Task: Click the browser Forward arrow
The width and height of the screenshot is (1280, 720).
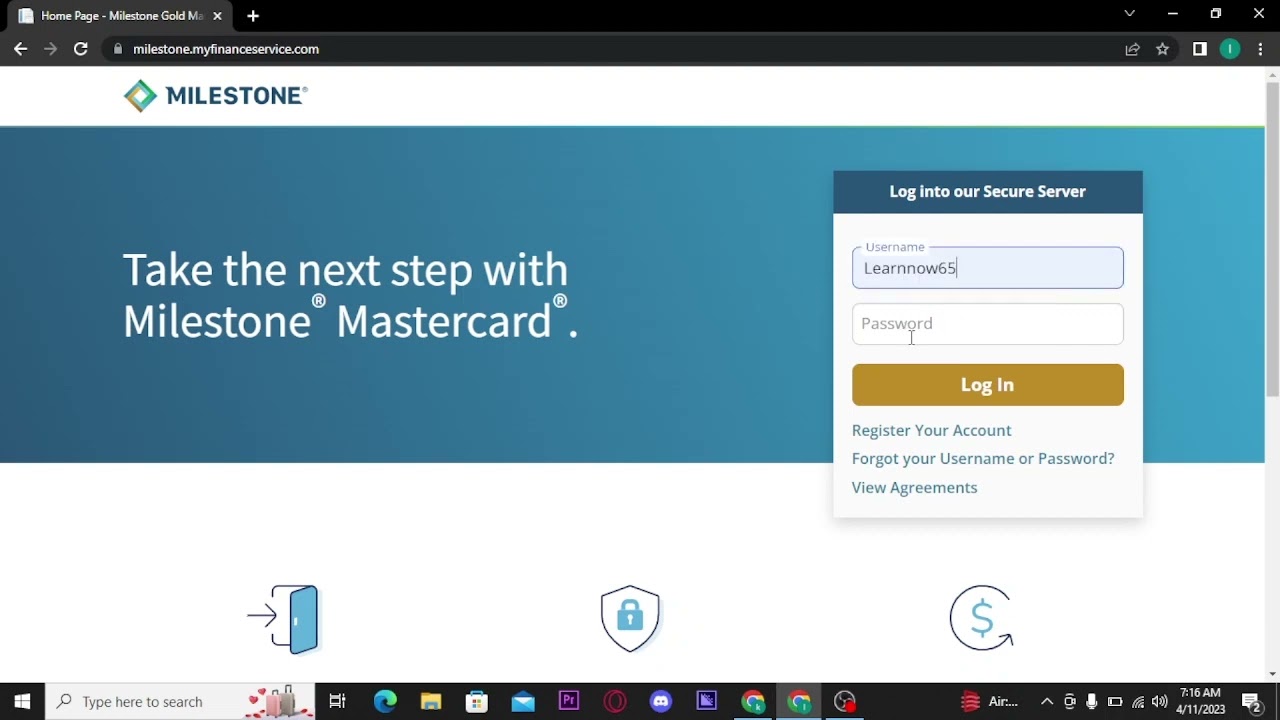Action: pyautogui.click(x=50, y=49)
